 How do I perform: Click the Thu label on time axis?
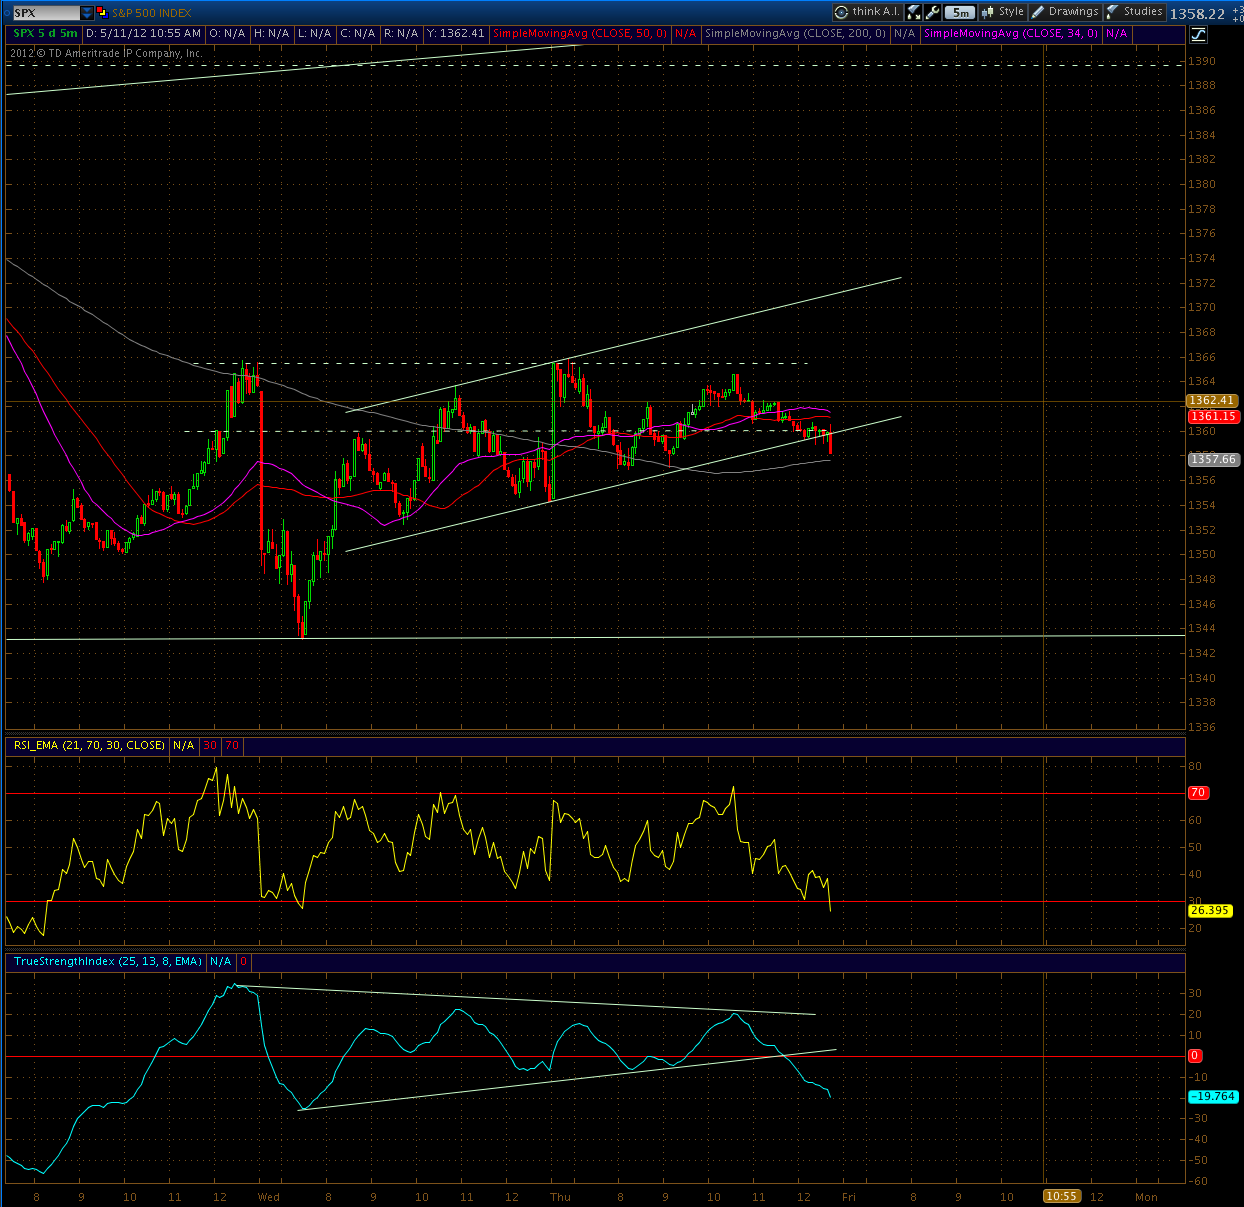point(560,1197)
